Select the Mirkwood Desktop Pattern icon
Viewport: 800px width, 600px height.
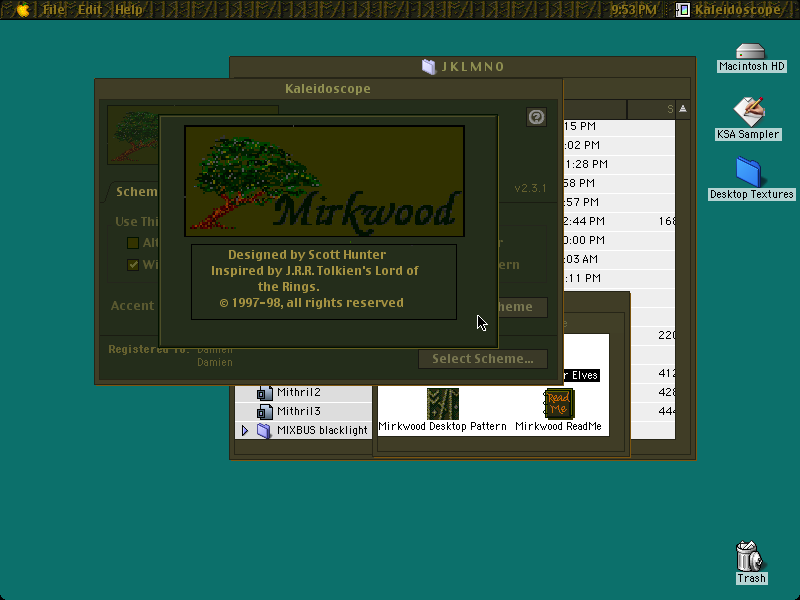click(x=442, y=404)
